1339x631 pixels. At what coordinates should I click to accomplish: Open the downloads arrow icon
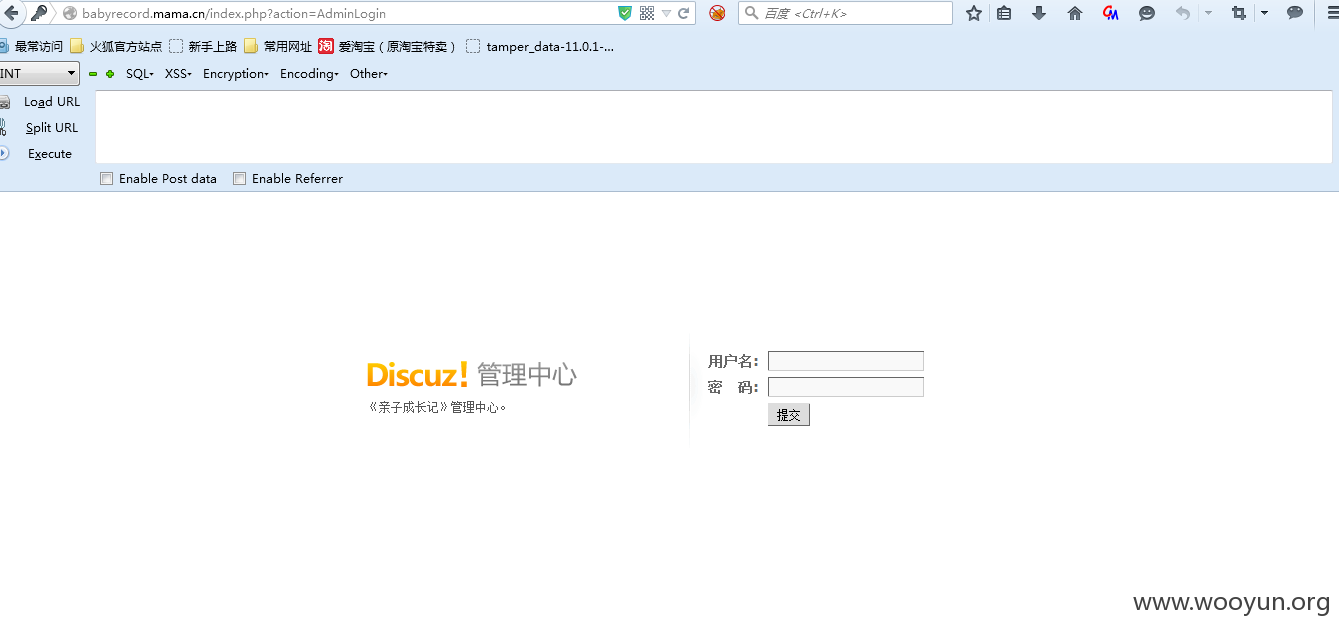point(1039,13)
